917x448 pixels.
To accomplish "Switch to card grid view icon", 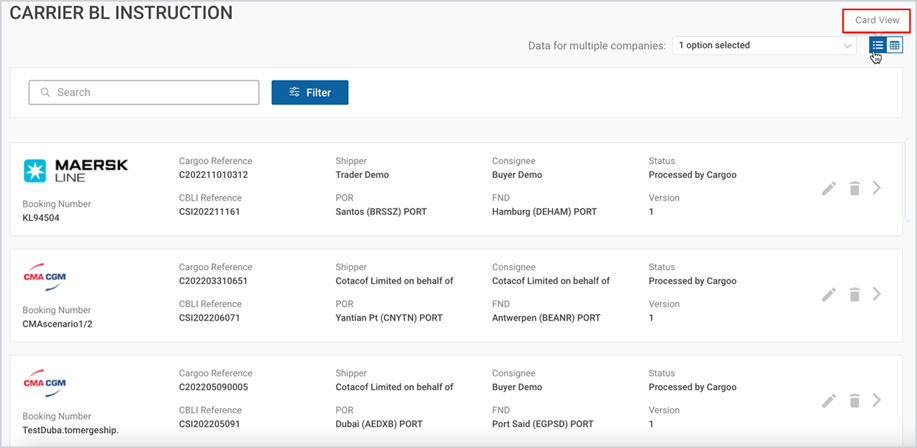I will click(894, 45).
